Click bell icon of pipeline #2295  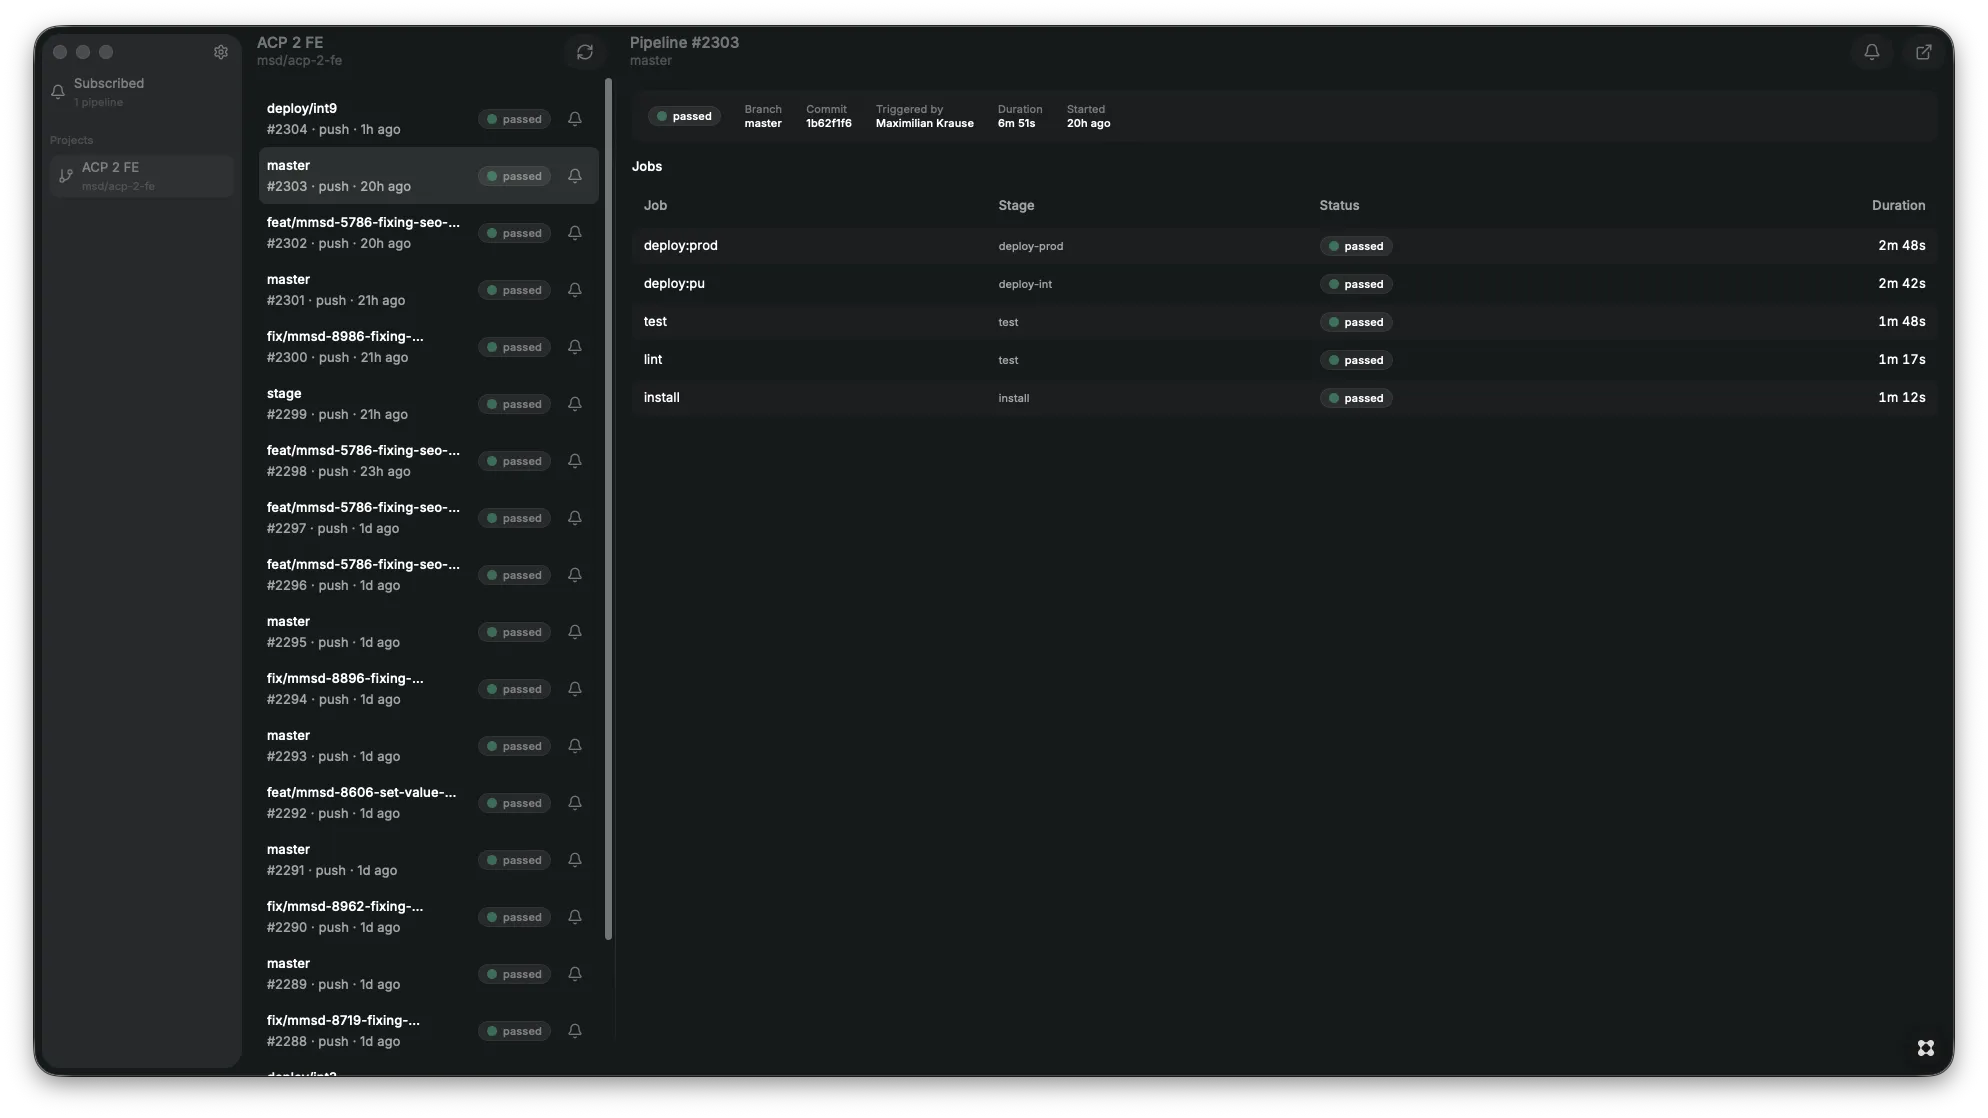tap(575, 632)
